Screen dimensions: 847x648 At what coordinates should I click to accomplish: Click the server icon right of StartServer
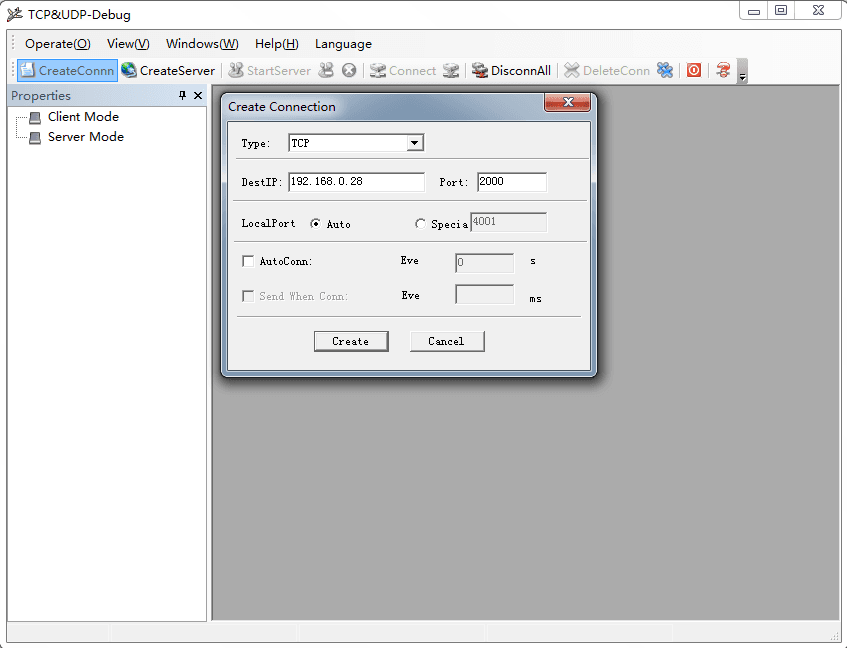pos(326,70)
